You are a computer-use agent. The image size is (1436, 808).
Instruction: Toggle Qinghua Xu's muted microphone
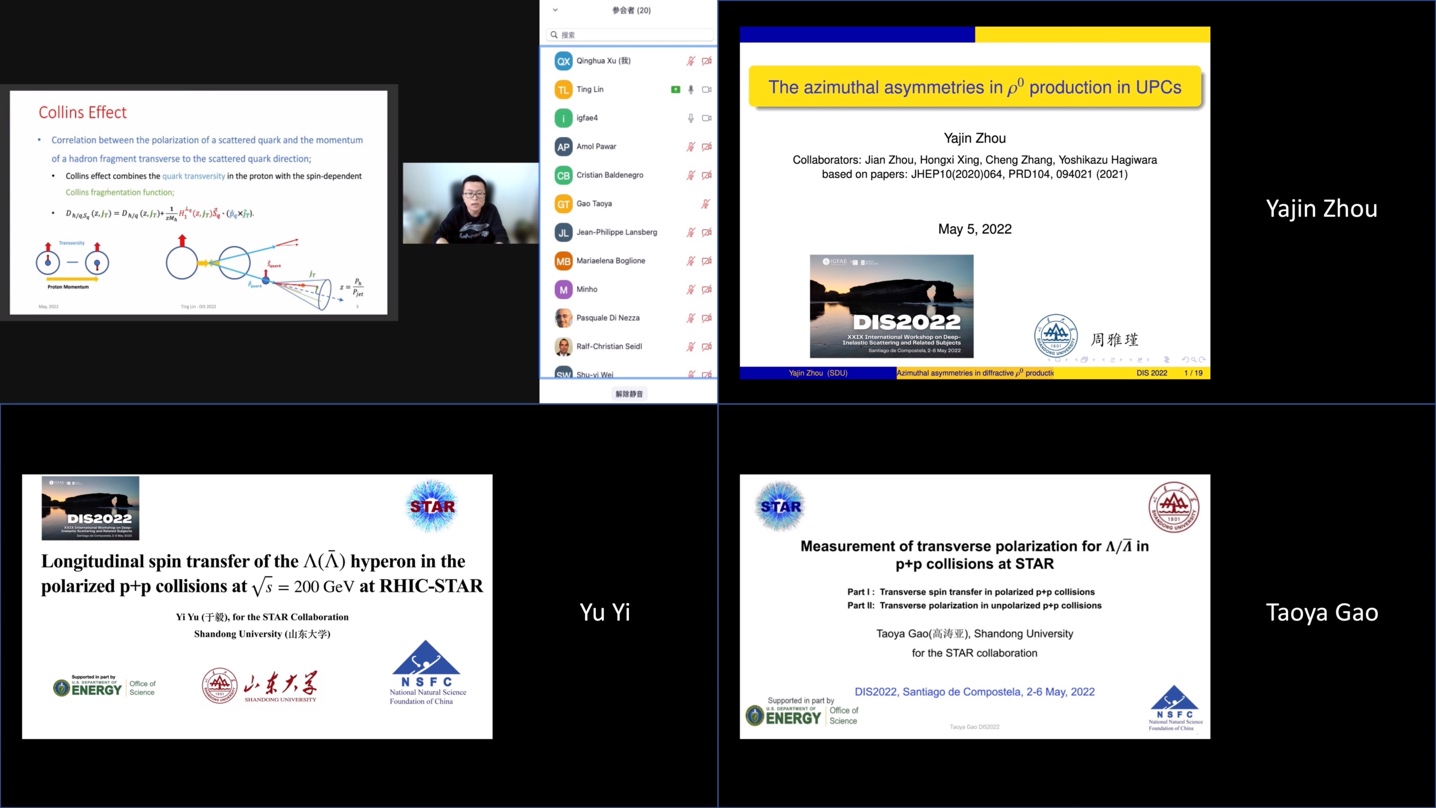click(690, 61)
